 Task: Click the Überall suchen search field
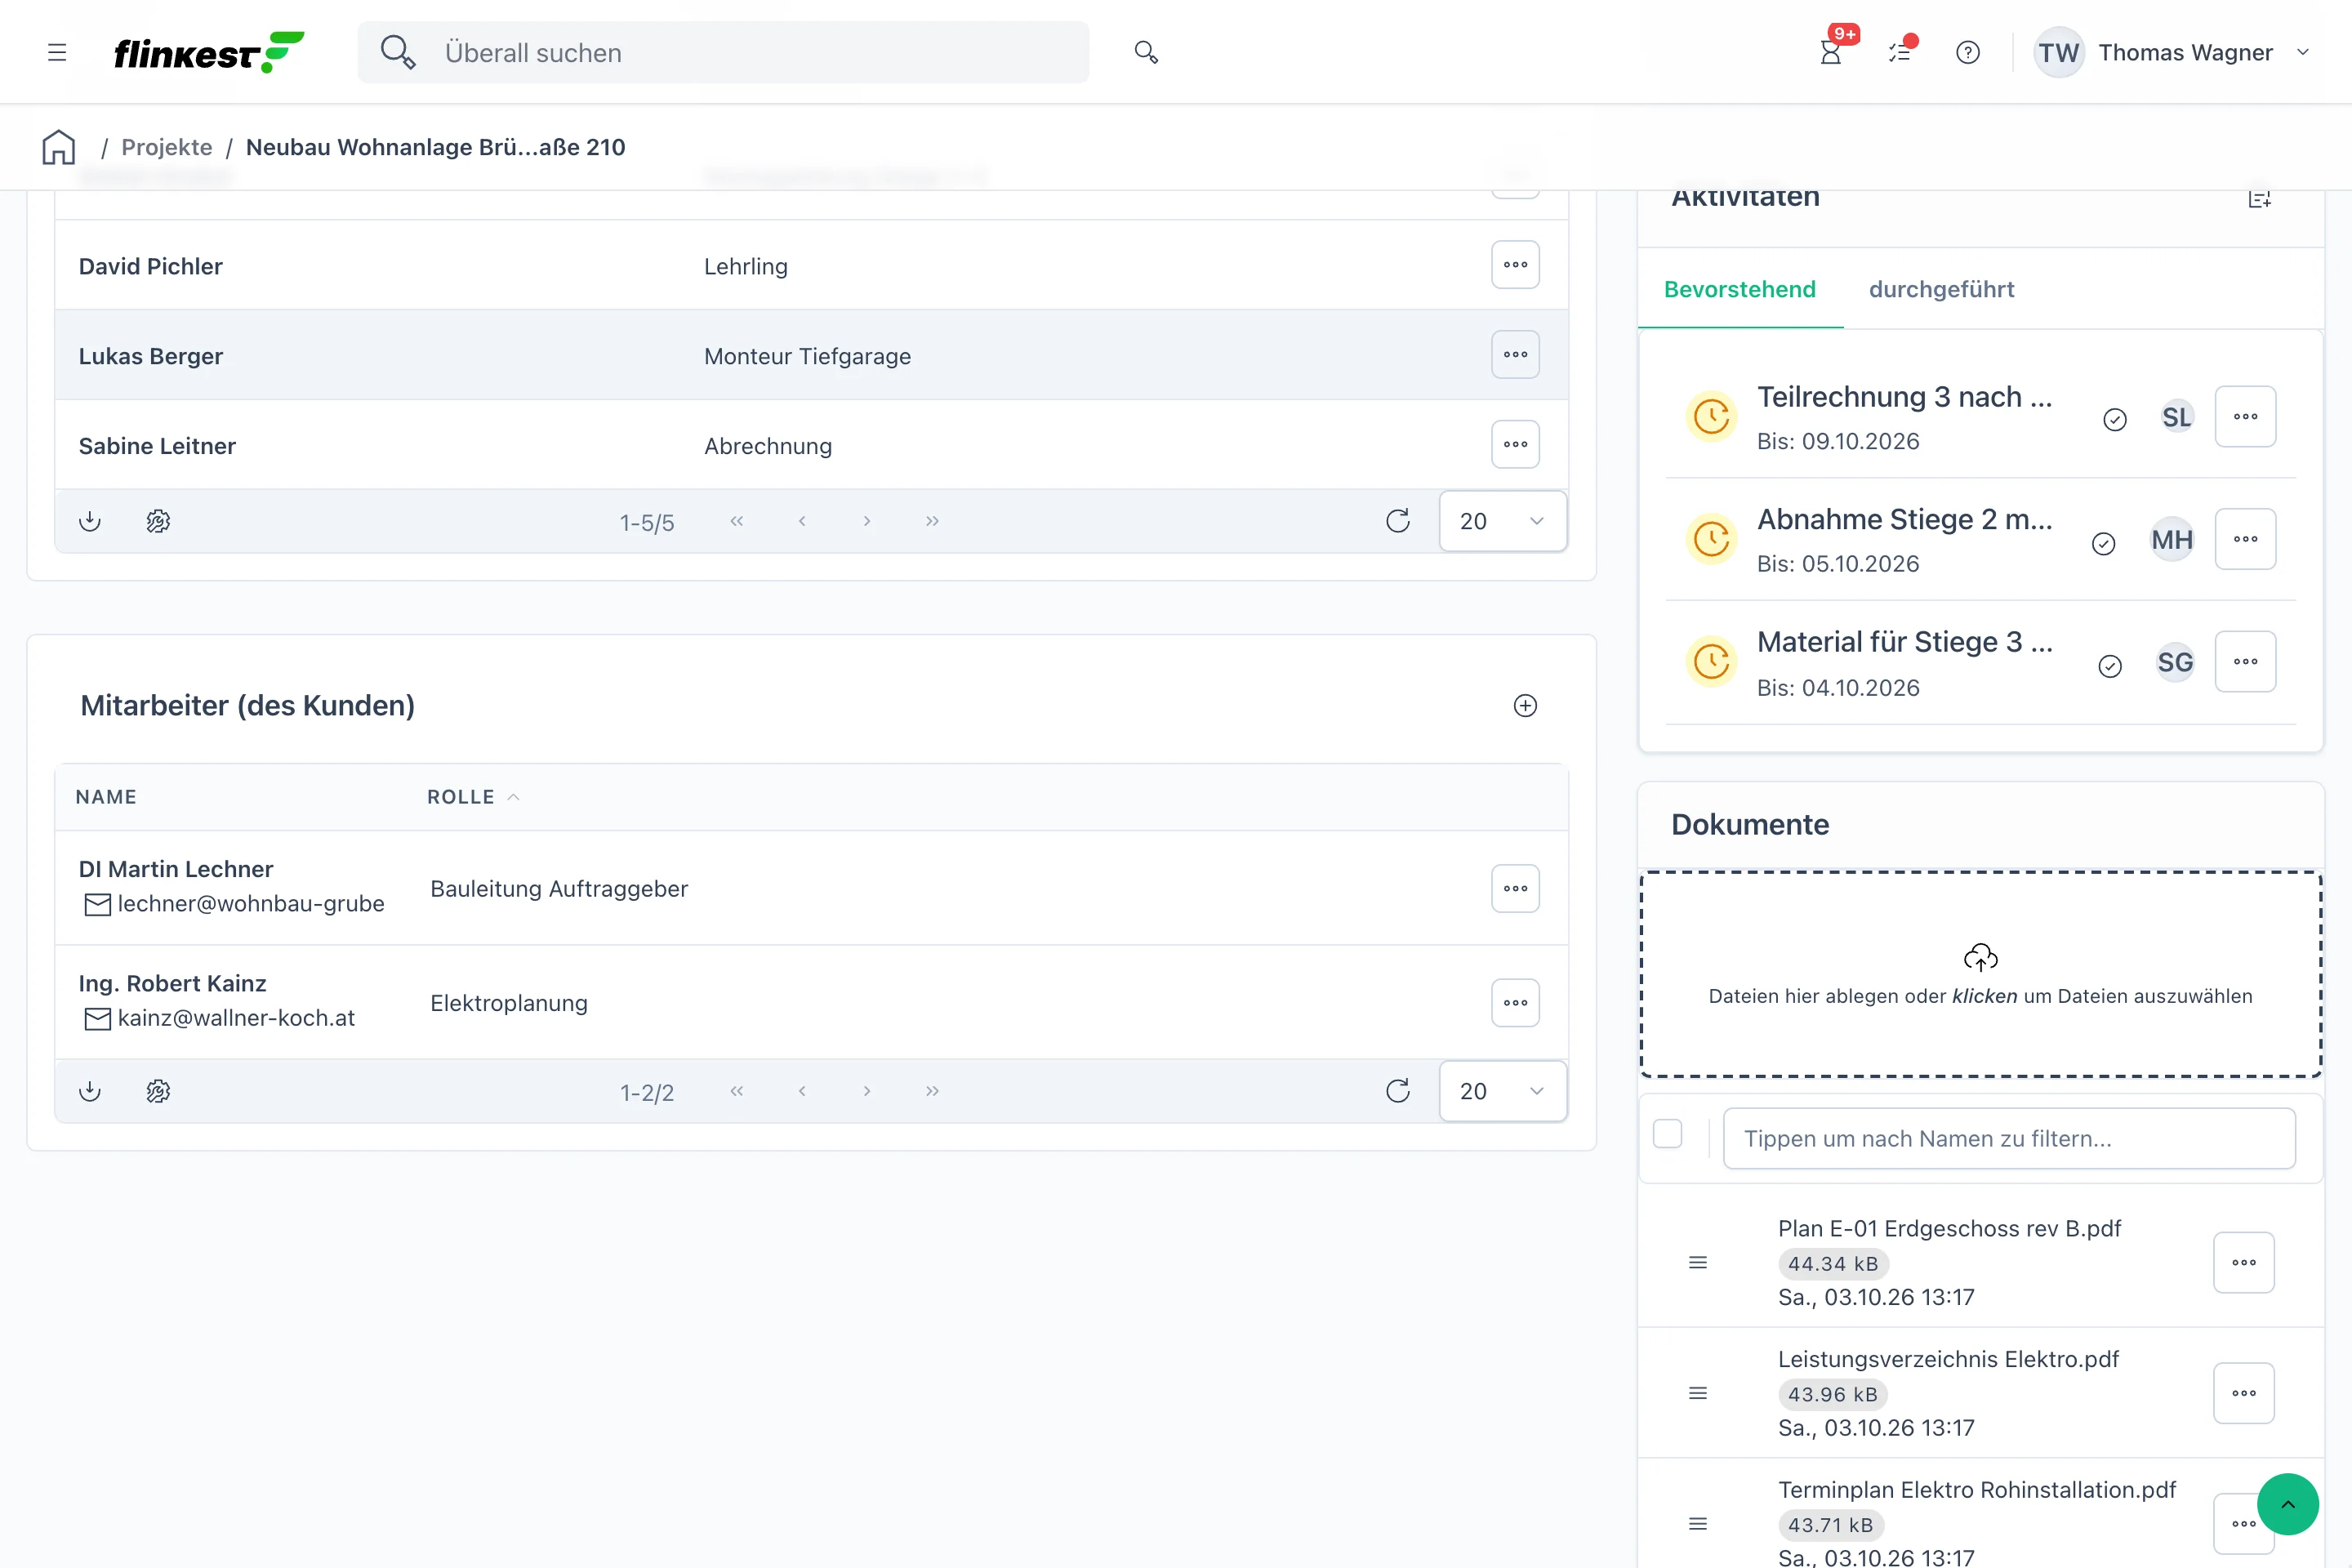pos(724,52)
